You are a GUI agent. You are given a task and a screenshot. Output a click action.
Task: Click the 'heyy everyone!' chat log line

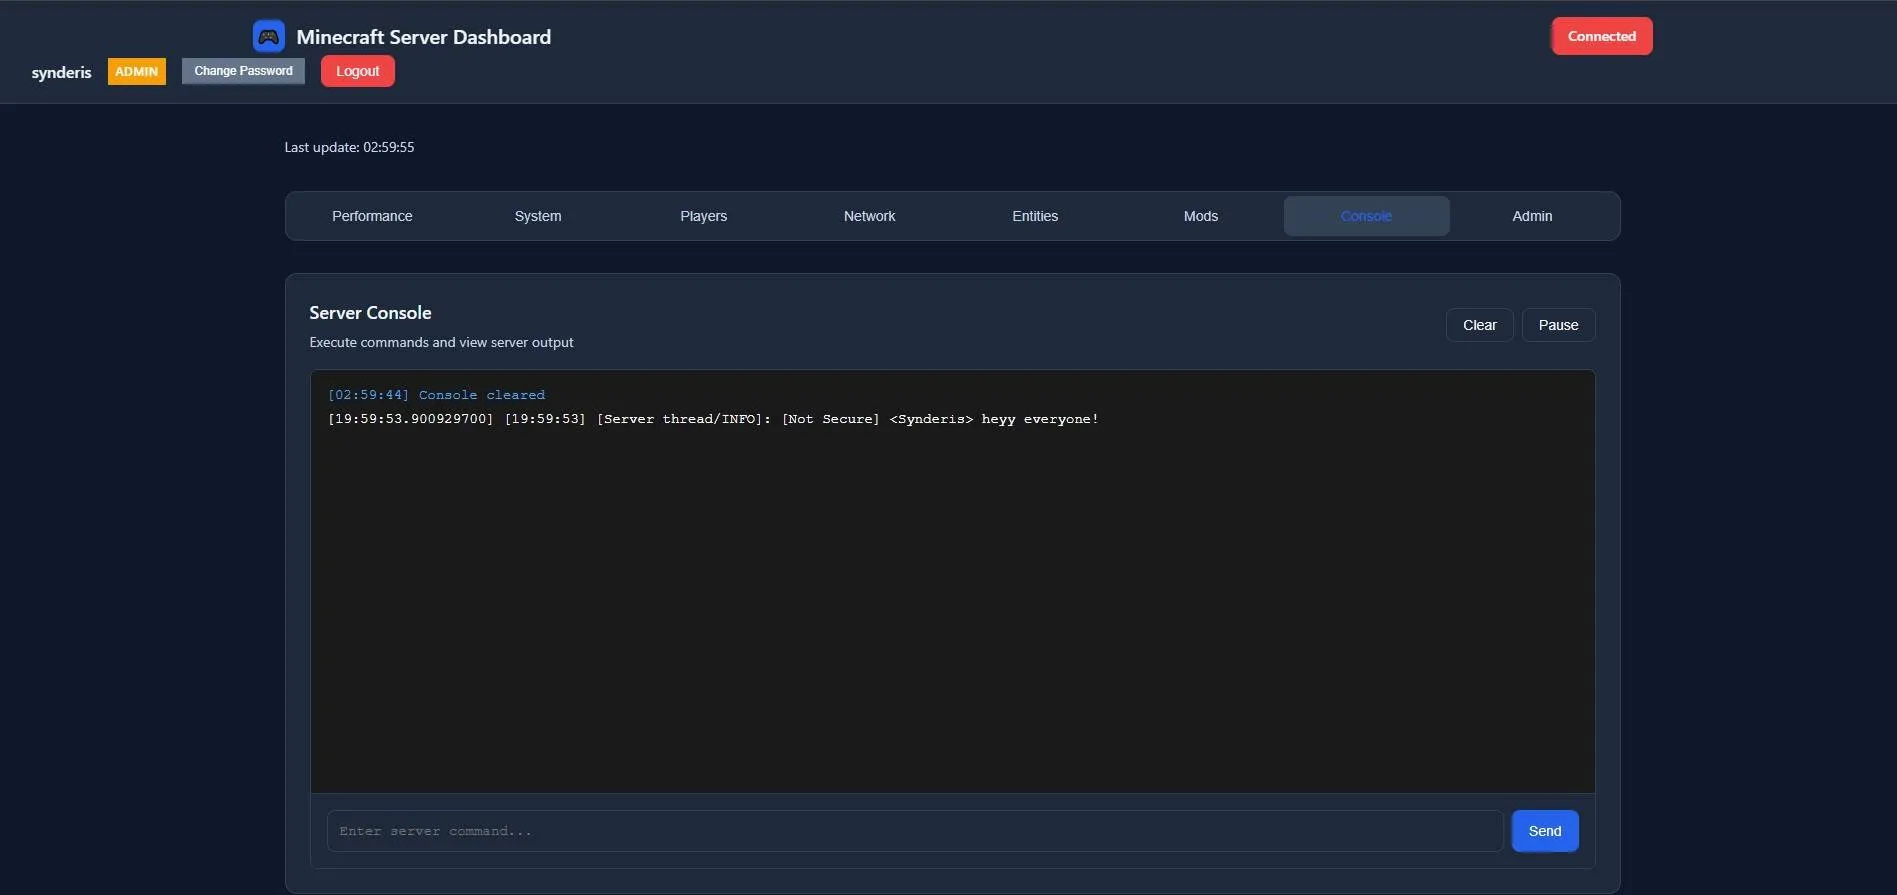click(713, 419)
